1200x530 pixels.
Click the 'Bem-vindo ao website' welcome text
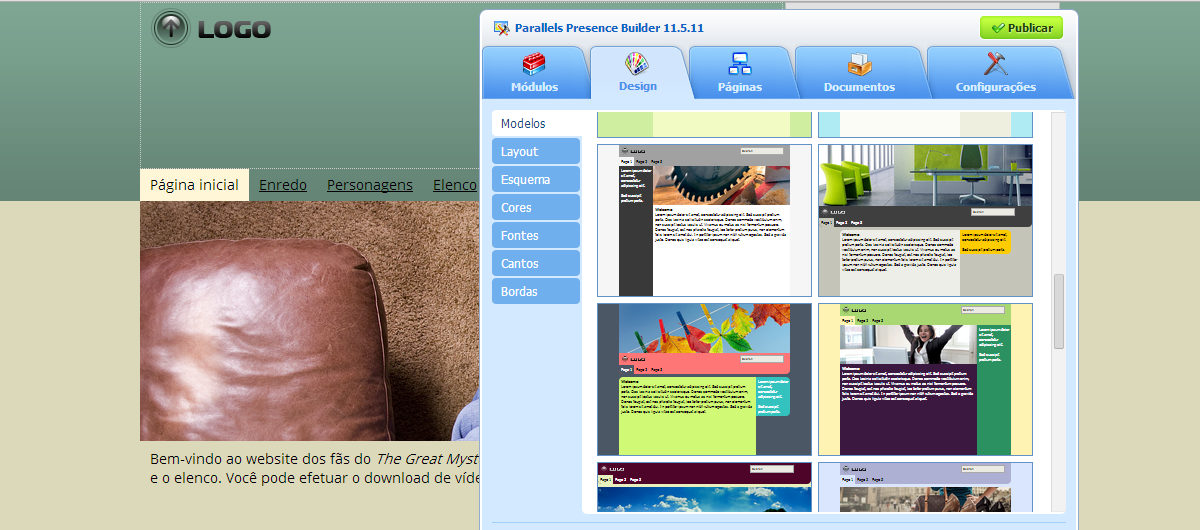point(314,468)
